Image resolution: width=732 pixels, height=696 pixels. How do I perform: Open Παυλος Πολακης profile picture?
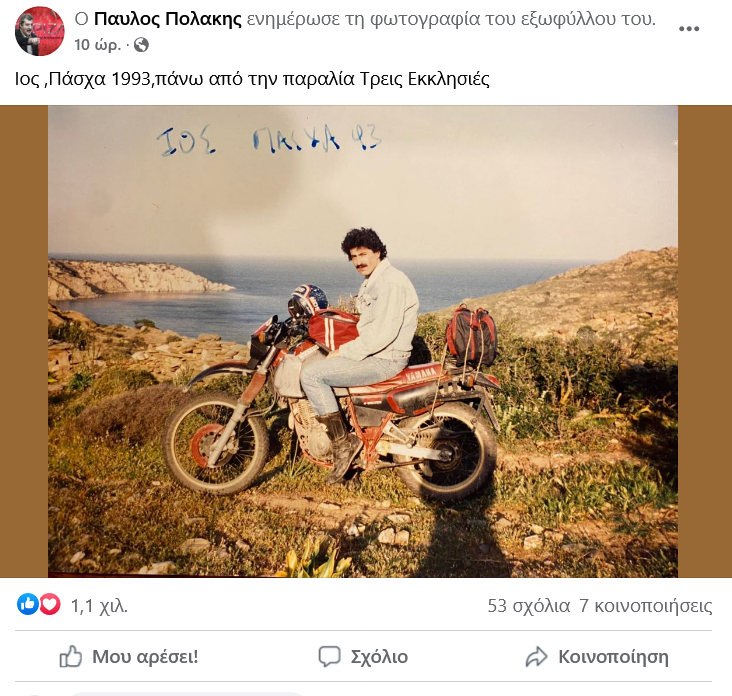(x=39, y=31)
